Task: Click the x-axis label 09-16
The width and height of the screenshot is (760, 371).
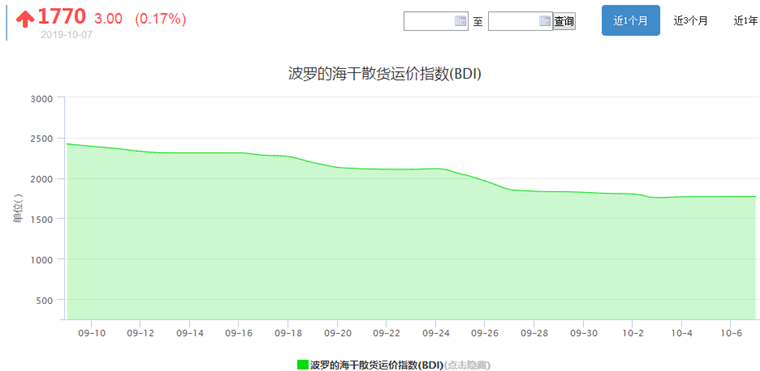Action: point(238,333)
